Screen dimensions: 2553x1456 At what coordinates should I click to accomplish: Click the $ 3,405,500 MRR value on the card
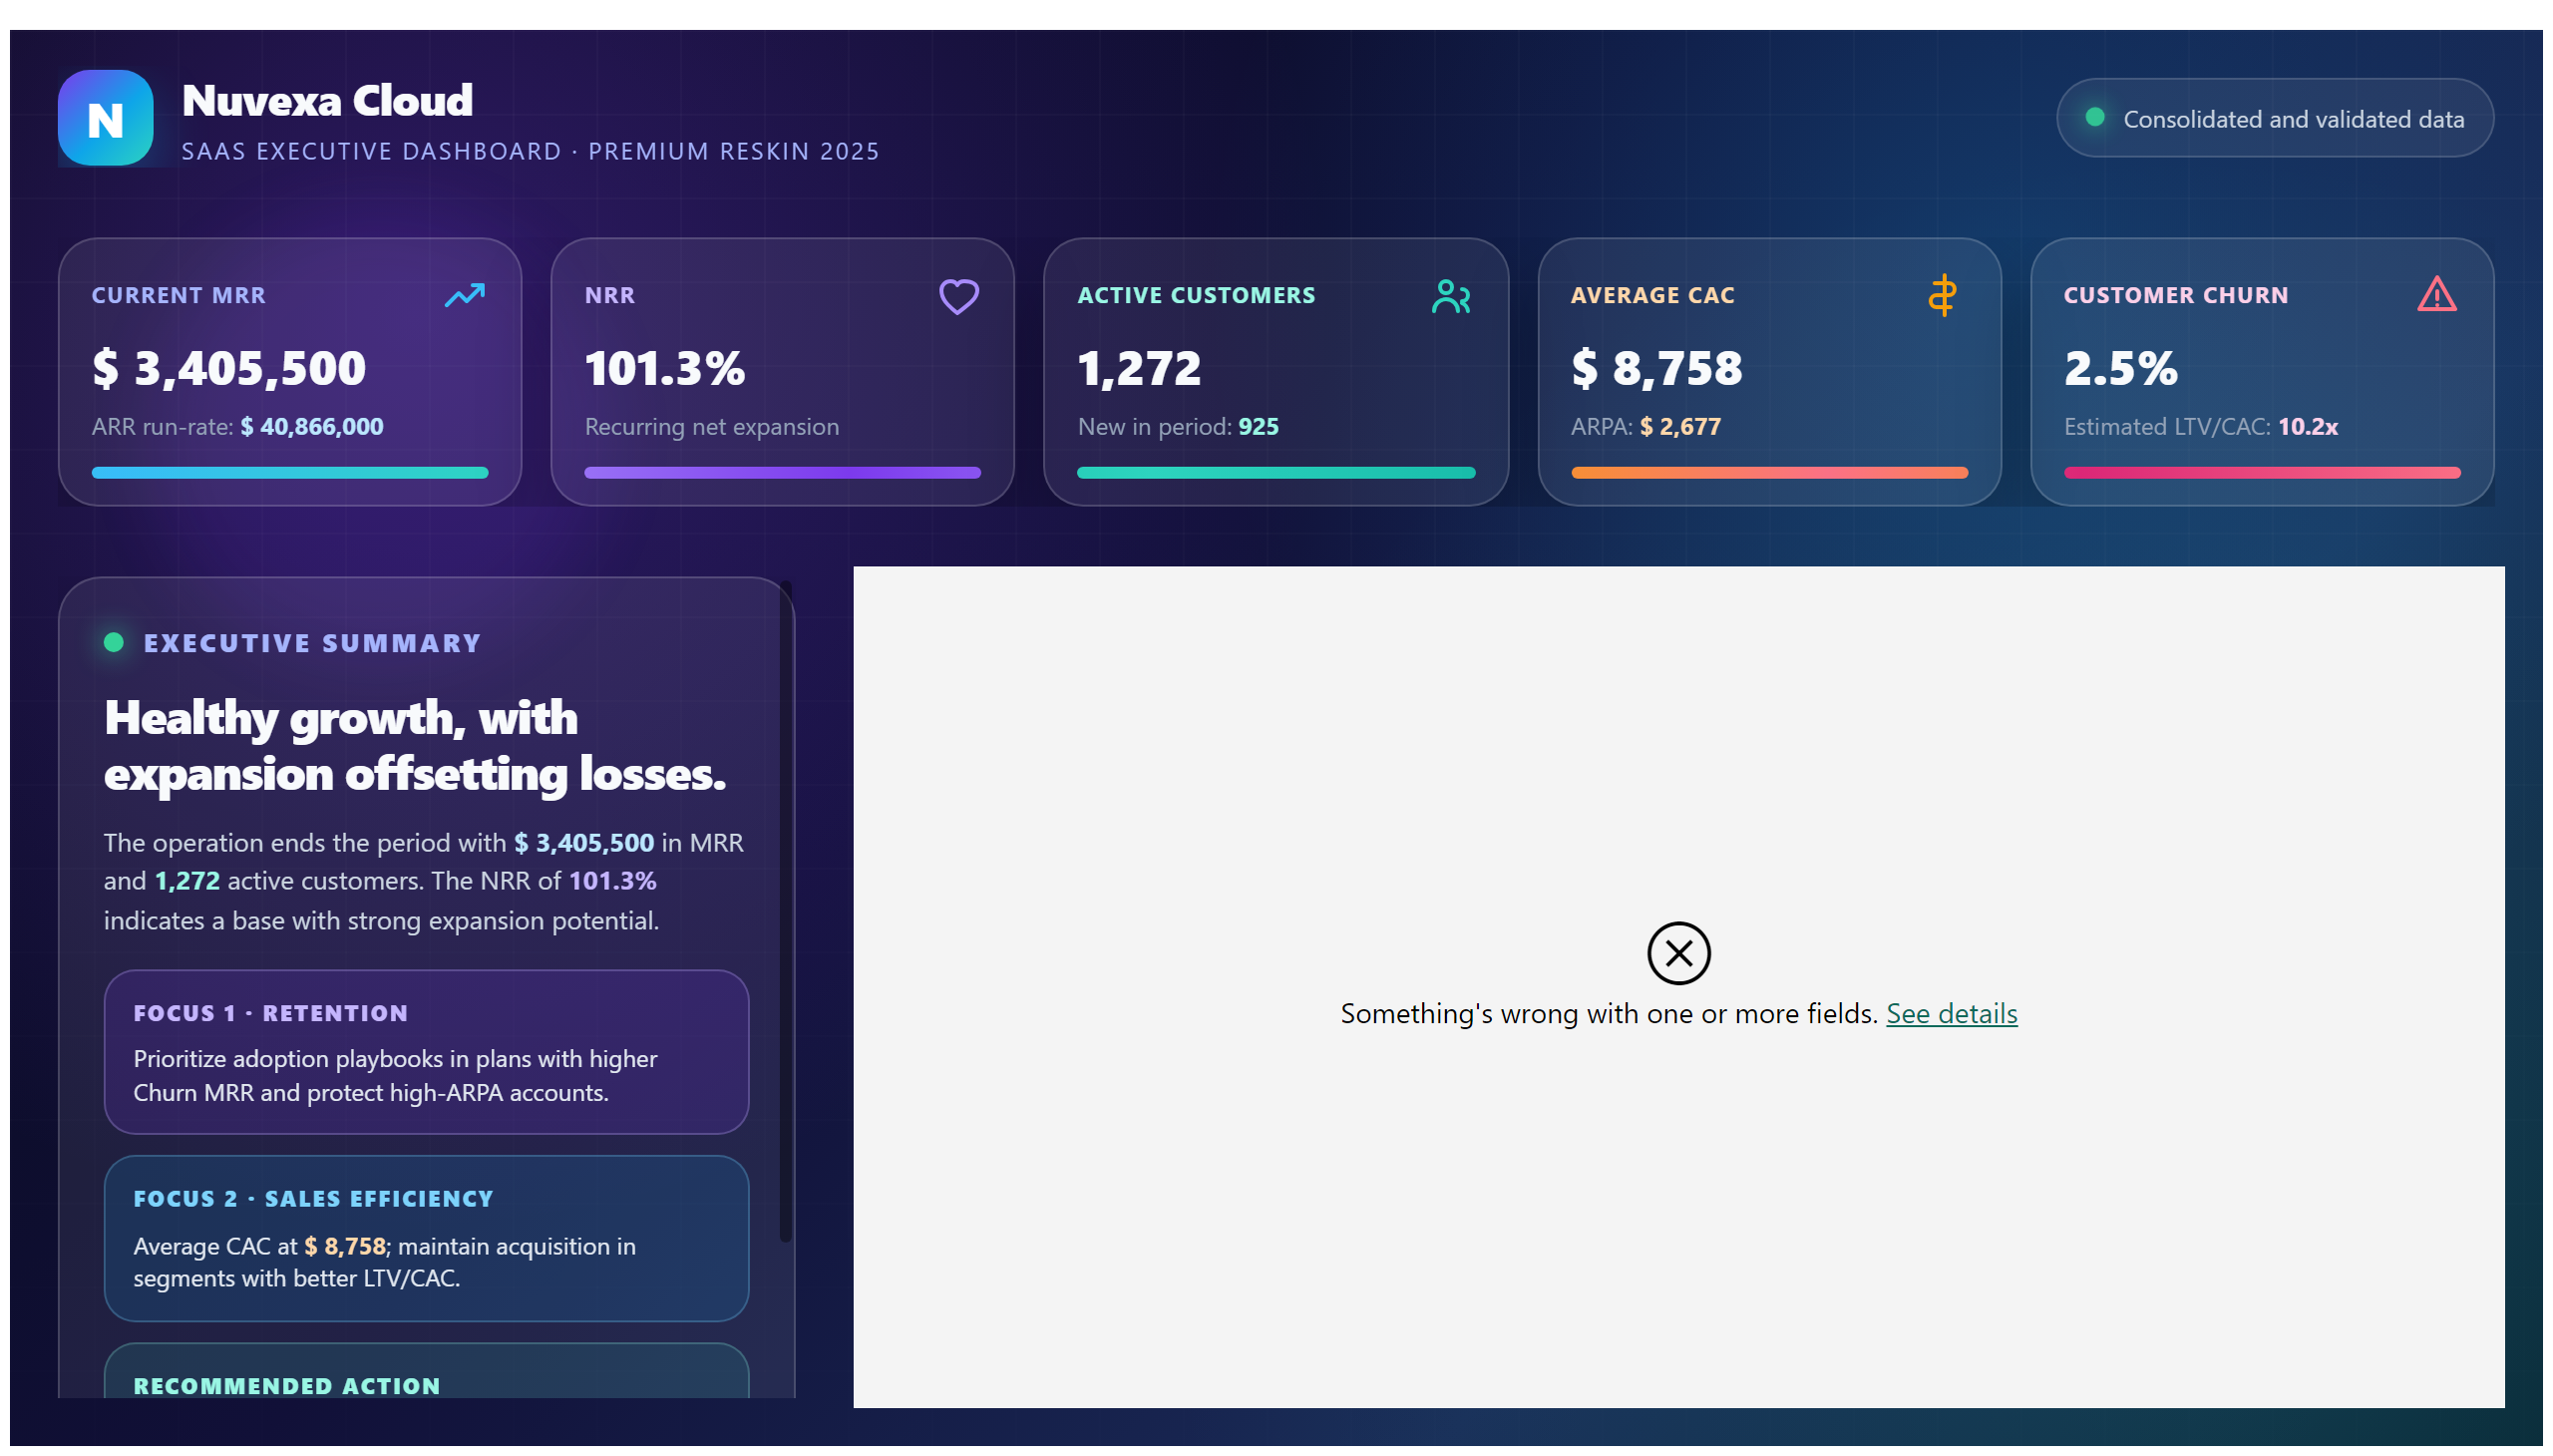(x=229, y=368)
